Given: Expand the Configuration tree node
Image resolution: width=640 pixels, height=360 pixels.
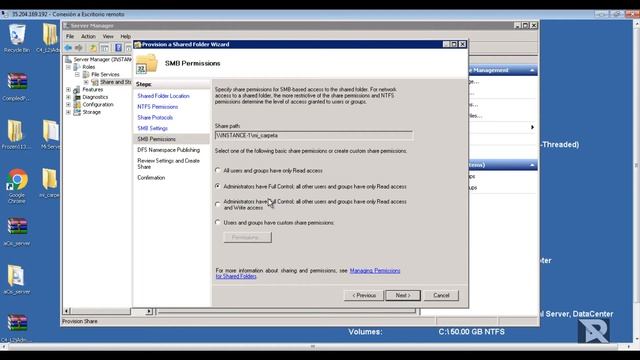Looking at the screenshot, I should tap(69, 104).
